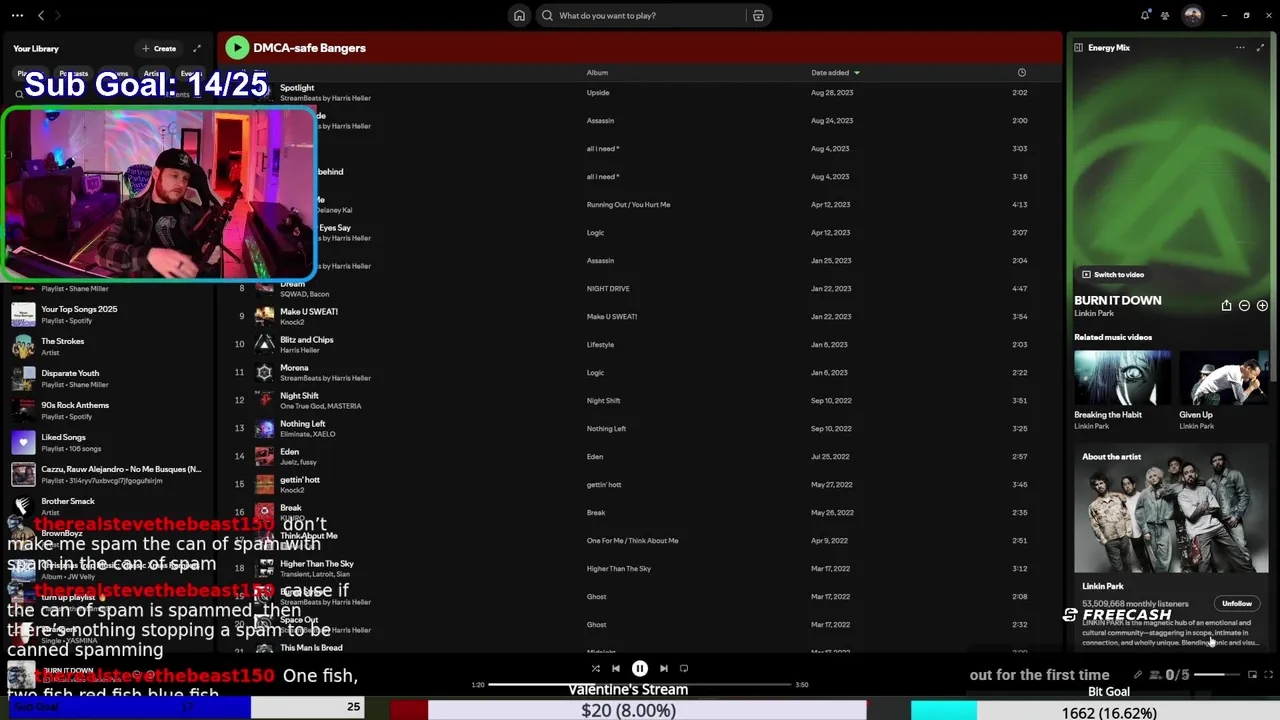Open Upside album link
This screenshot has height=720, width=1280.
tap(597, 92)
